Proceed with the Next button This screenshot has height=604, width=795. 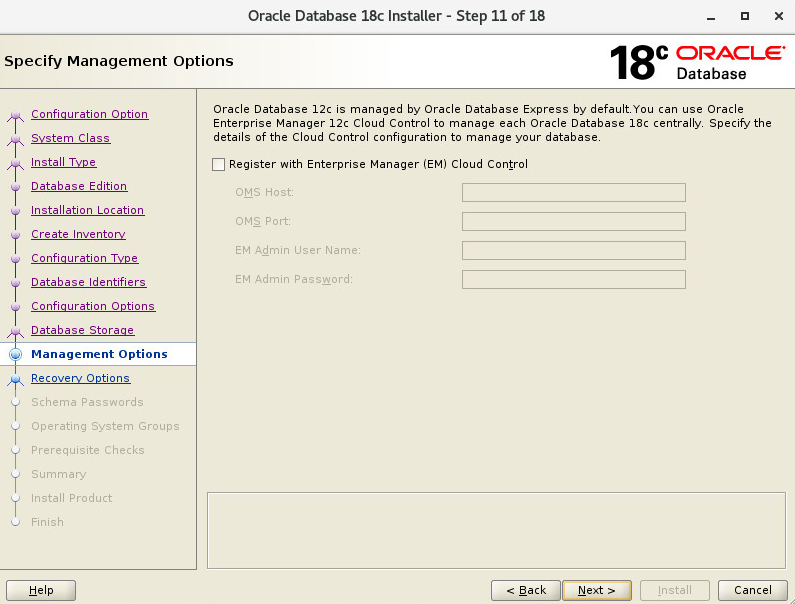click(597, 590)
